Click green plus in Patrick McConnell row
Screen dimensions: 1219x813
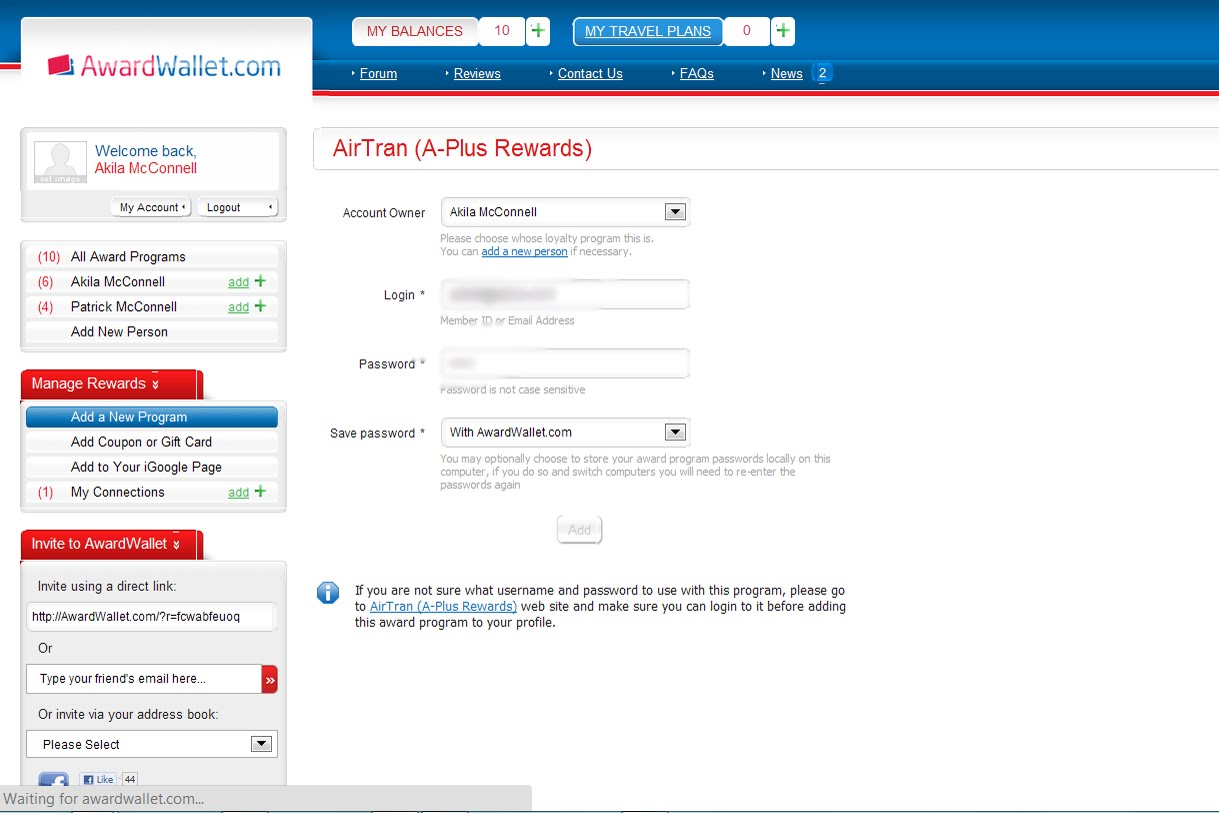[260, 306]
